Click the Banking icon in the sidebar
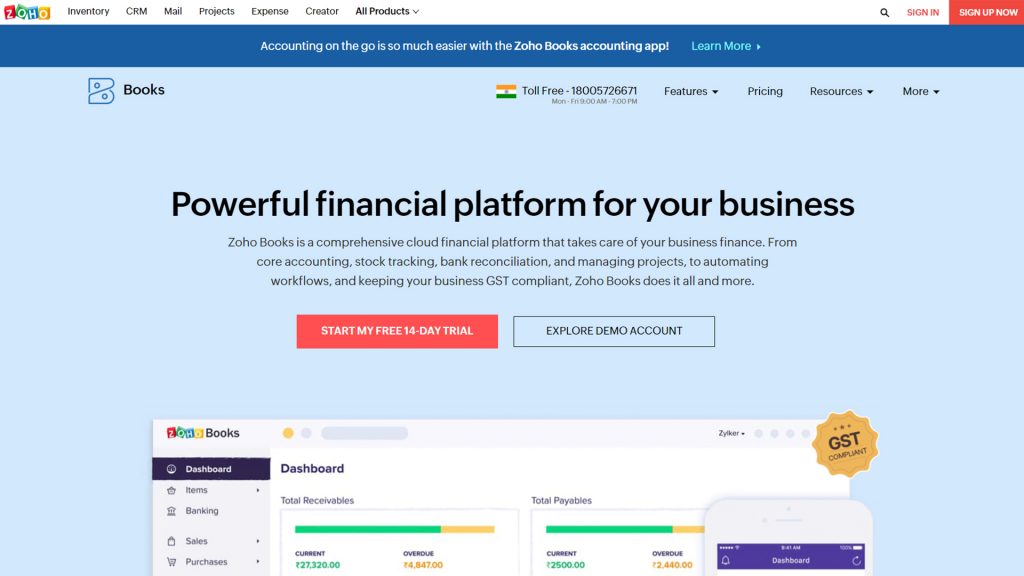This screenshot has width=1024, height=576. [x=174, y=511]
